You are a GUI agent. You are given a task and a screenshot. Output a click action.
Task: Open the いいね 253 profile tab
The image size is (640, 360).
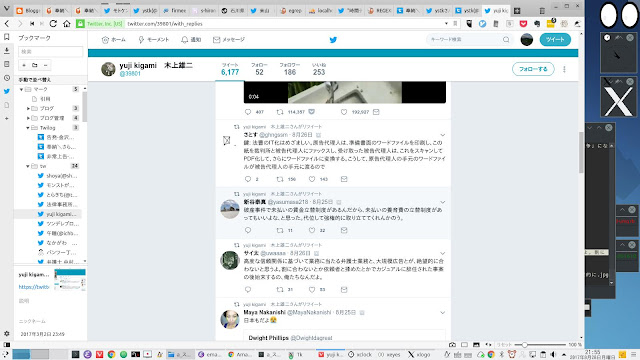(319, 69)
